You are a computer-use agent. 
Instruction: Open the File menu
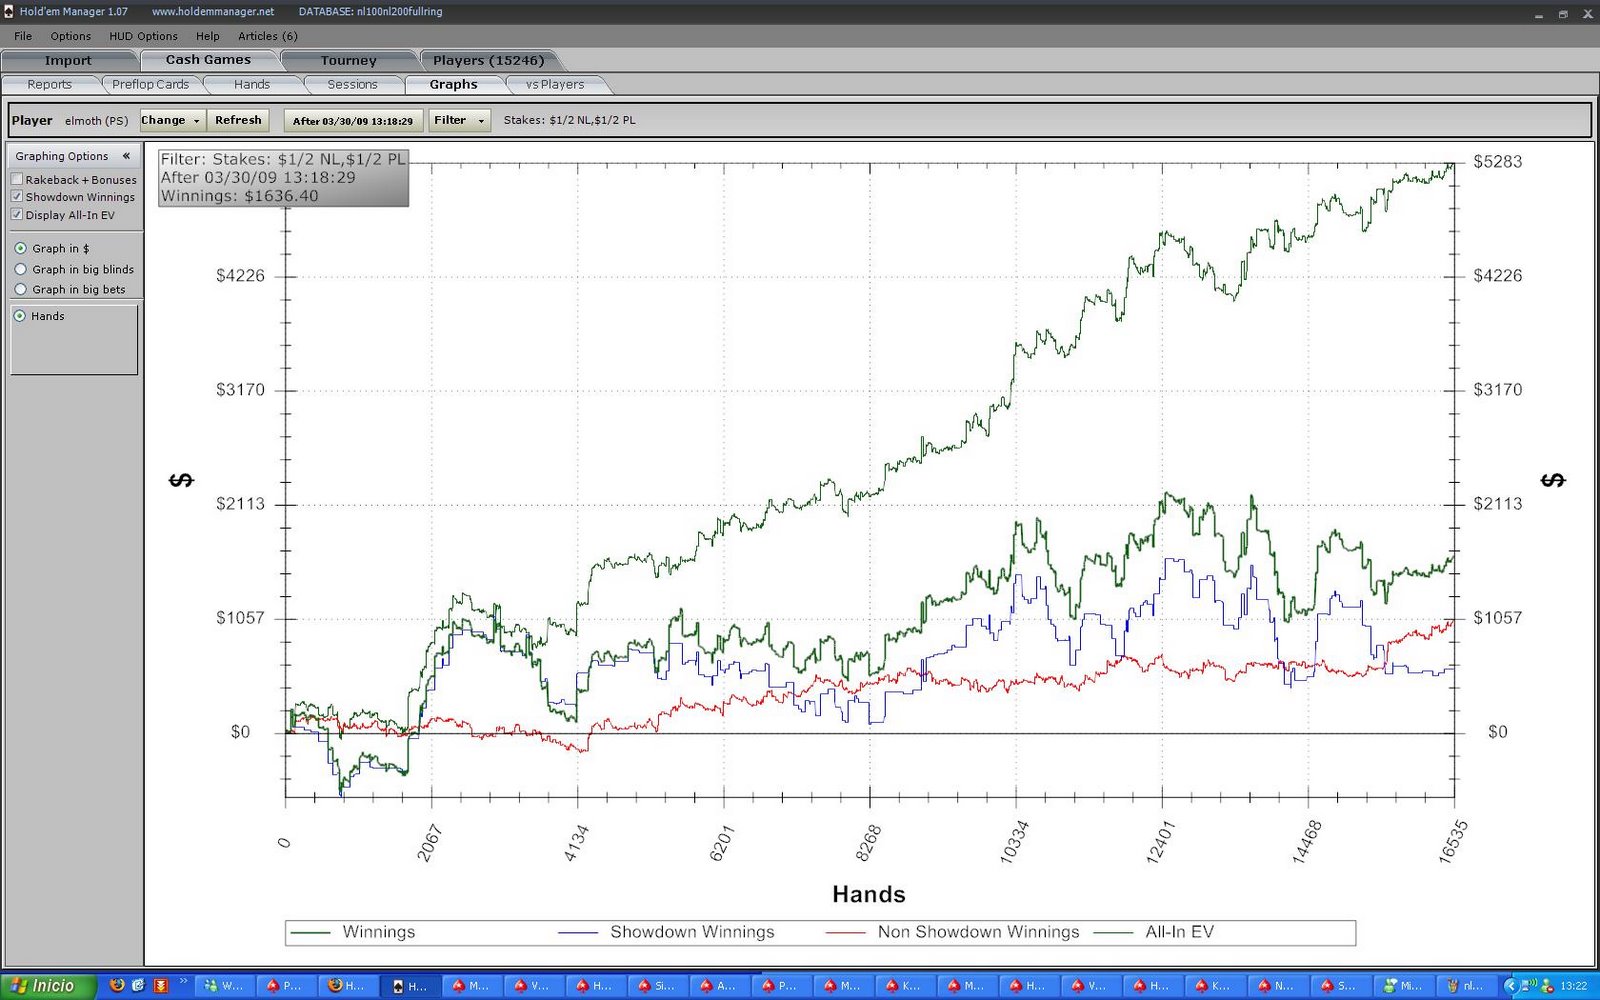pos(23,36)
